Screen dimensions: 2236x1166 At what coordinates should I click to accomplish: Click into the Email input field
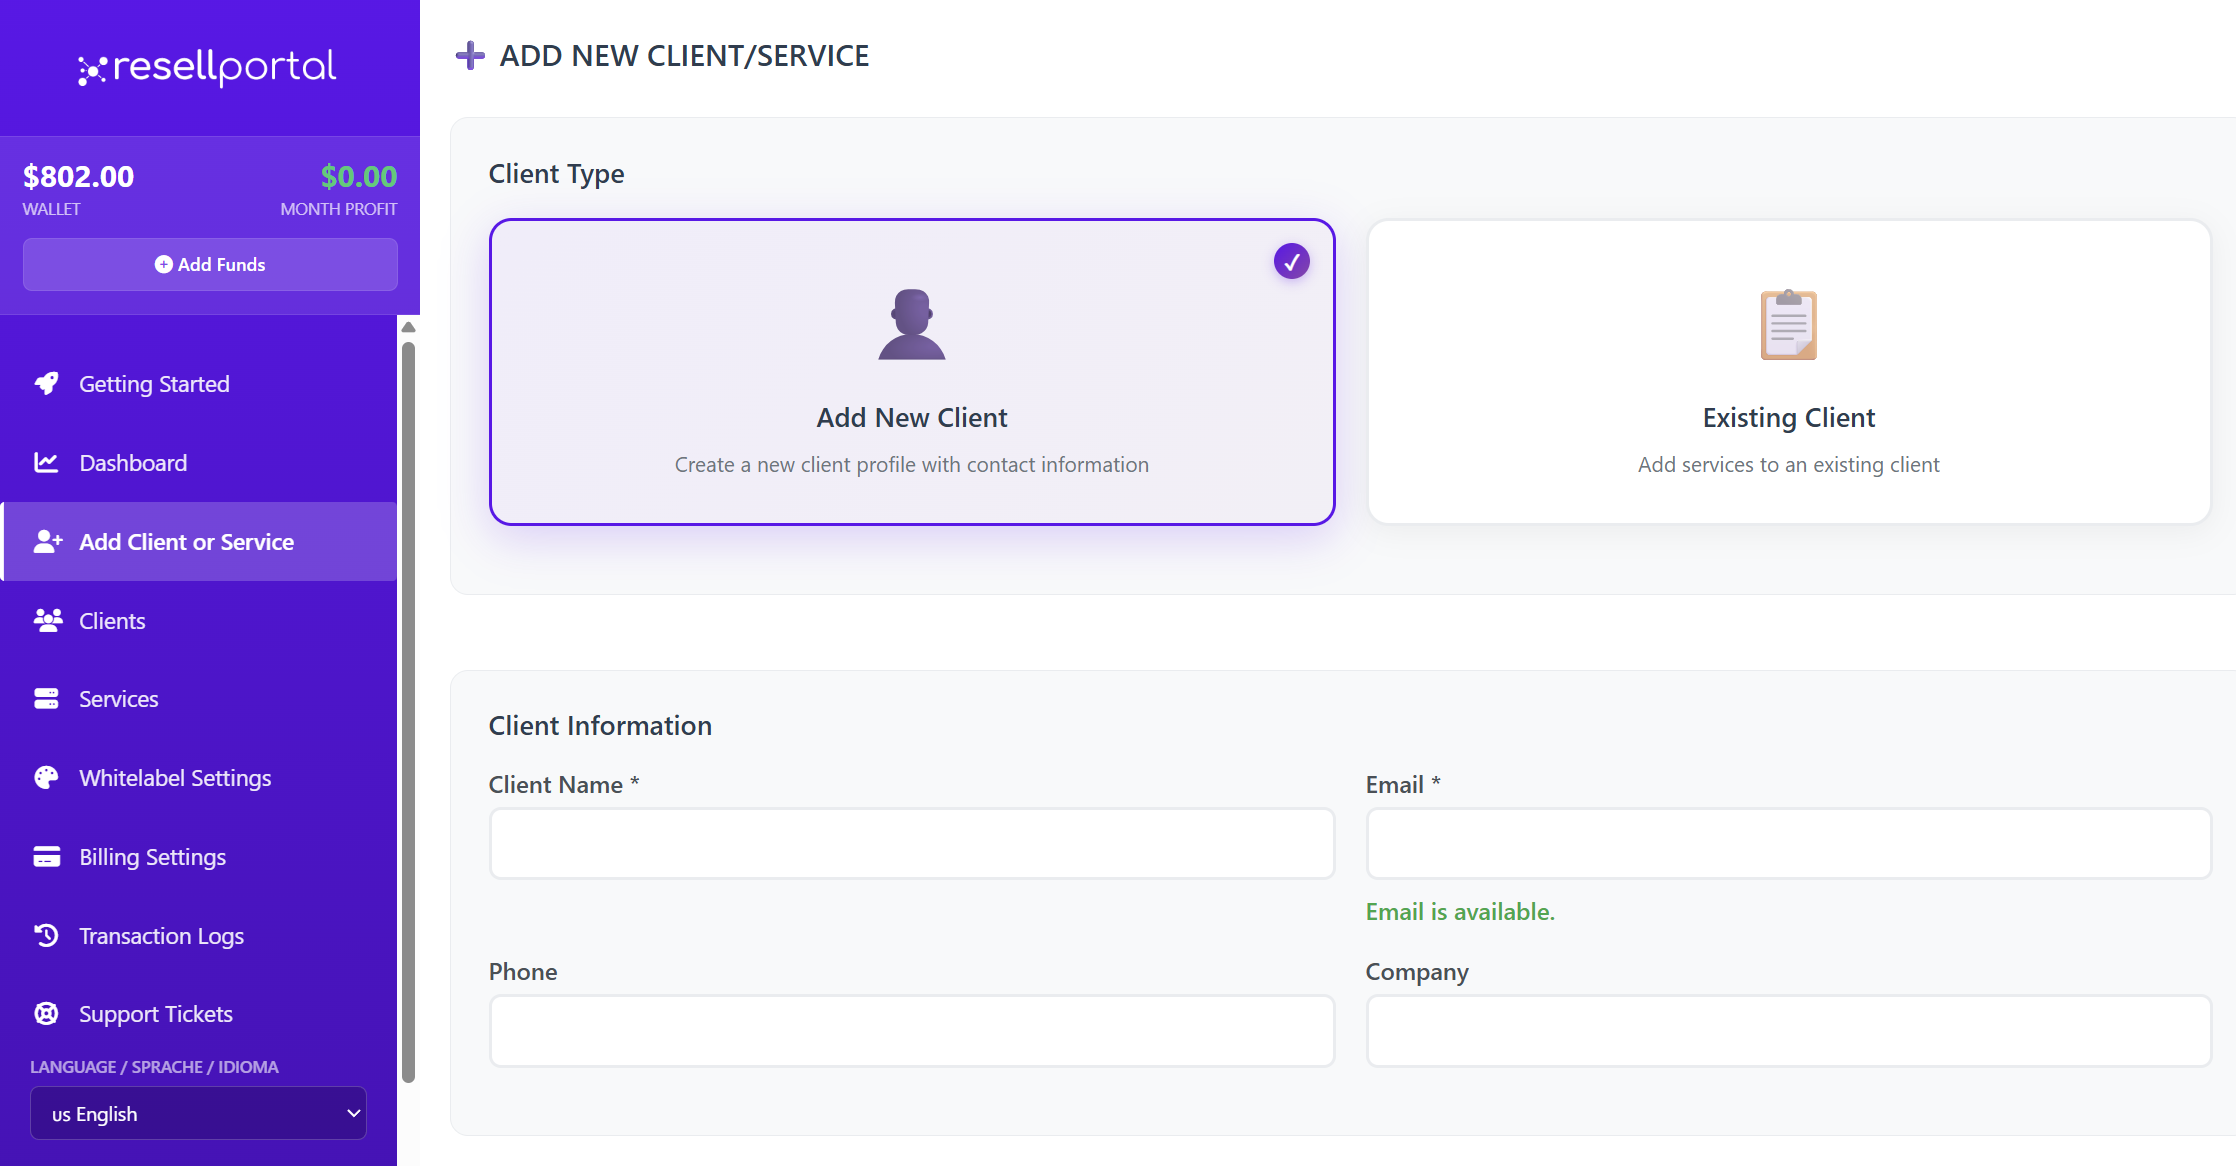(x=1788, y=844)
